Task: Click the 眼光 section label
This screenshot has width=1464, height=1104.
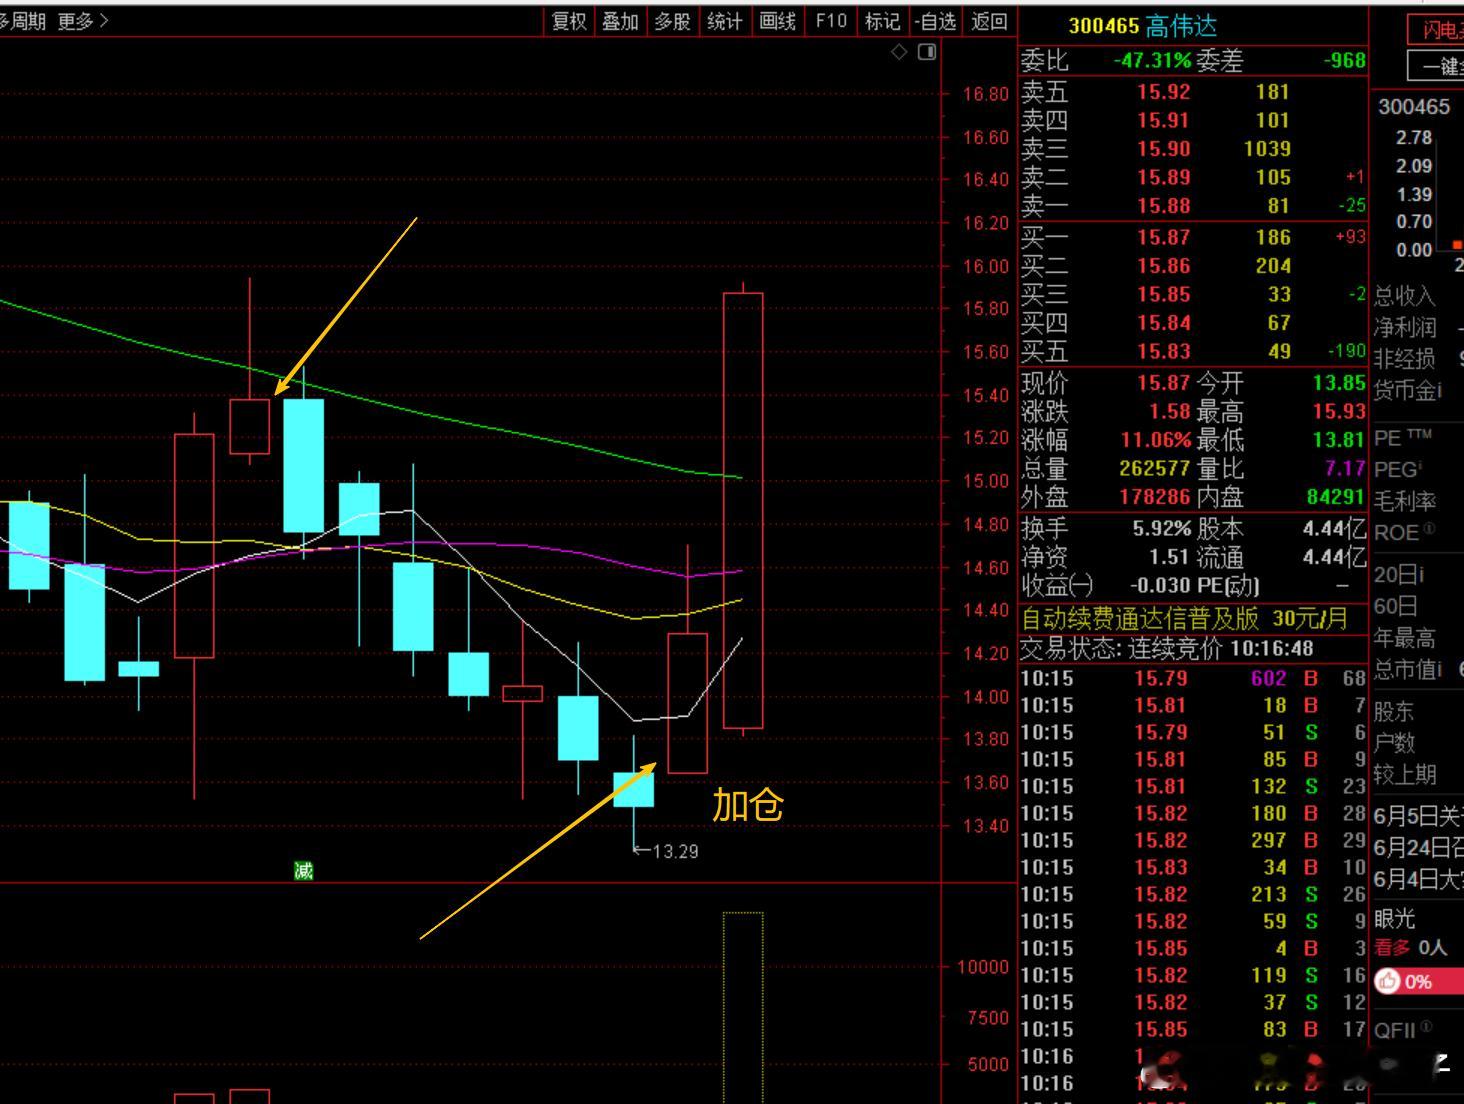Action: tap(1394, 918)
